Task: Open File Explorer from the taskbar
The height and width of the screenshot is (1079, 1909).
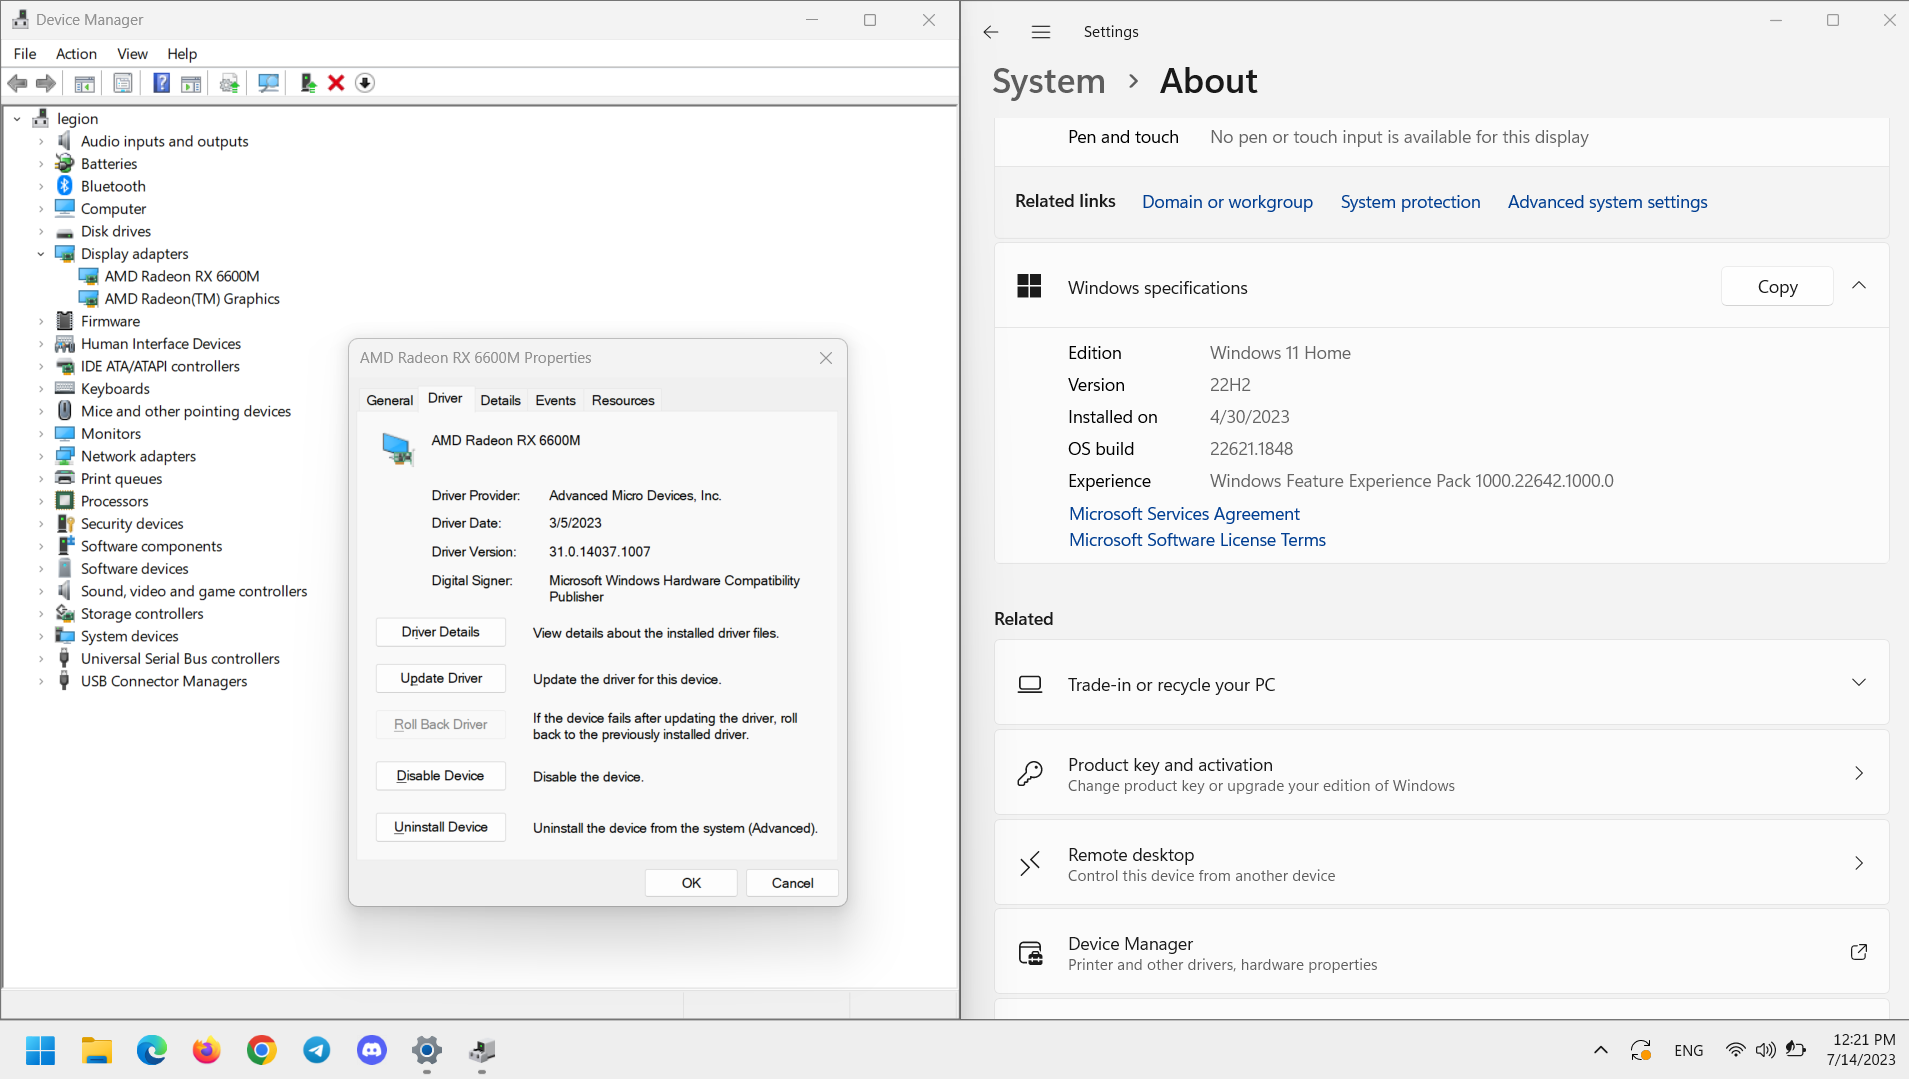Action: (x=97, y=1050)
